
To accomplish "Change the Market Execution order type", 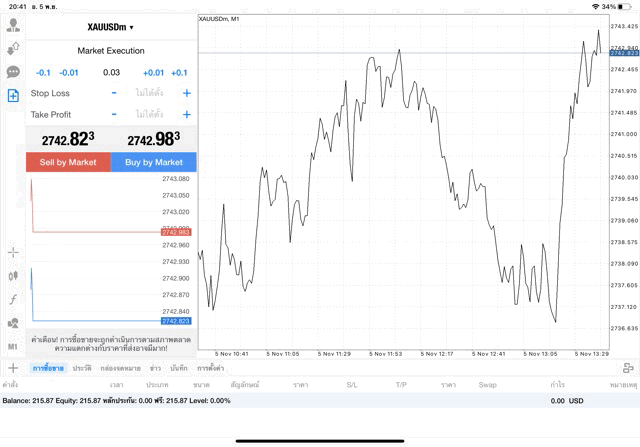I will (x=111, y=50).
